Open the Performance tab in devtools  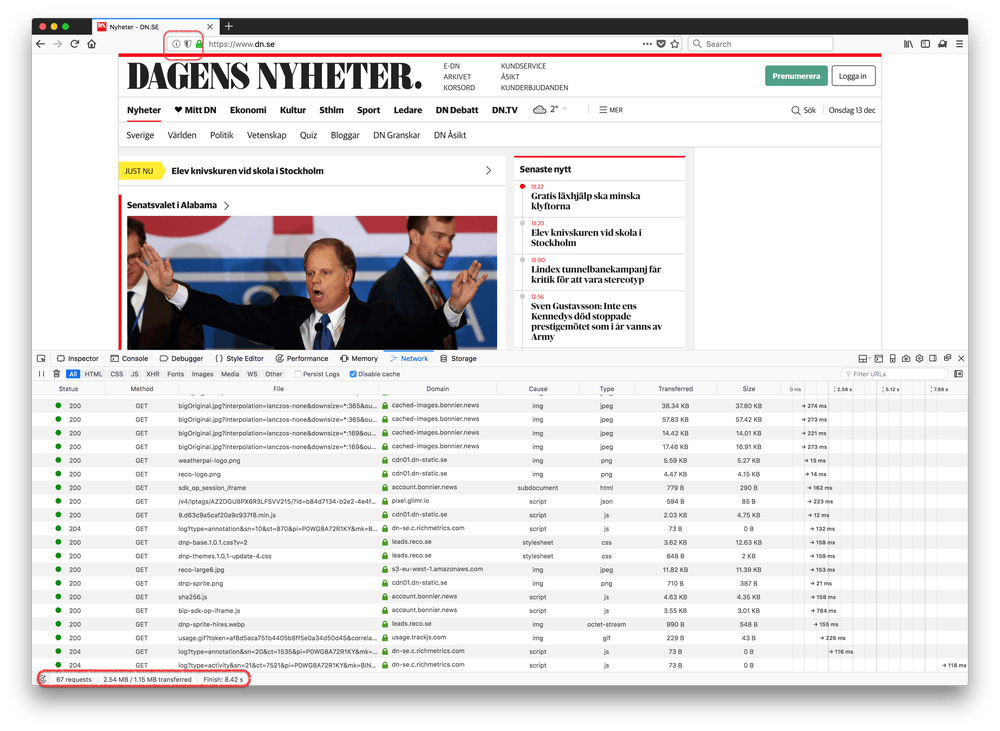tap(301, 358)
